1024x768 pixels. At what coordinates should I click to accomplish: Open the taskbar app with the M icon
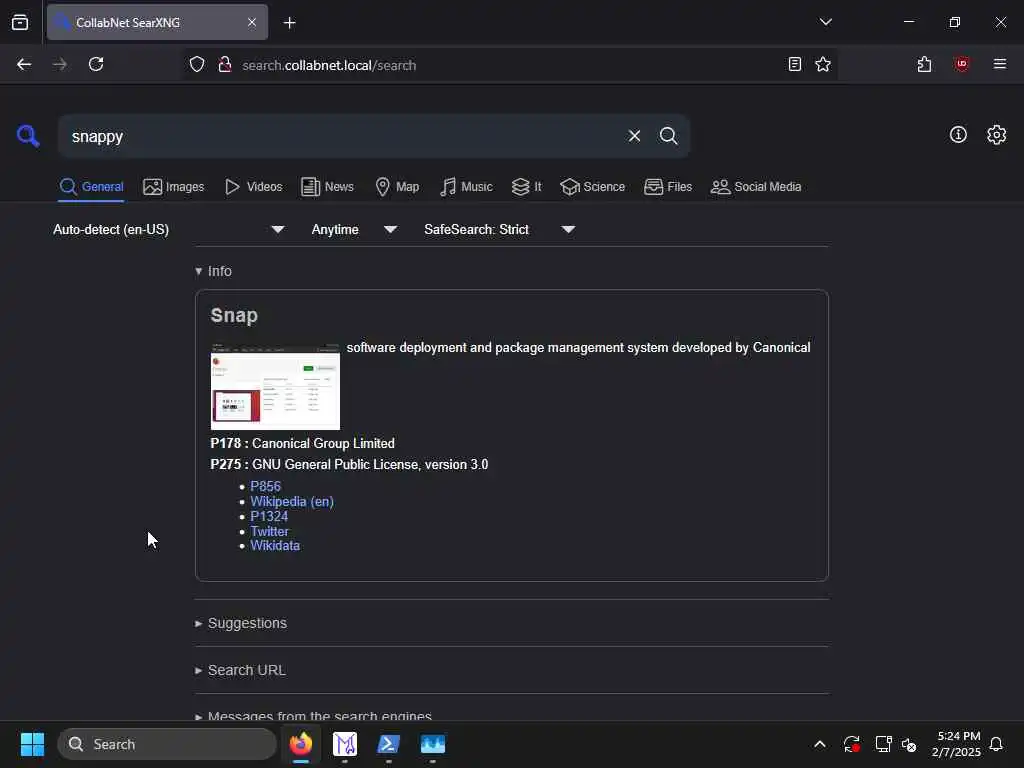point(345,744)
